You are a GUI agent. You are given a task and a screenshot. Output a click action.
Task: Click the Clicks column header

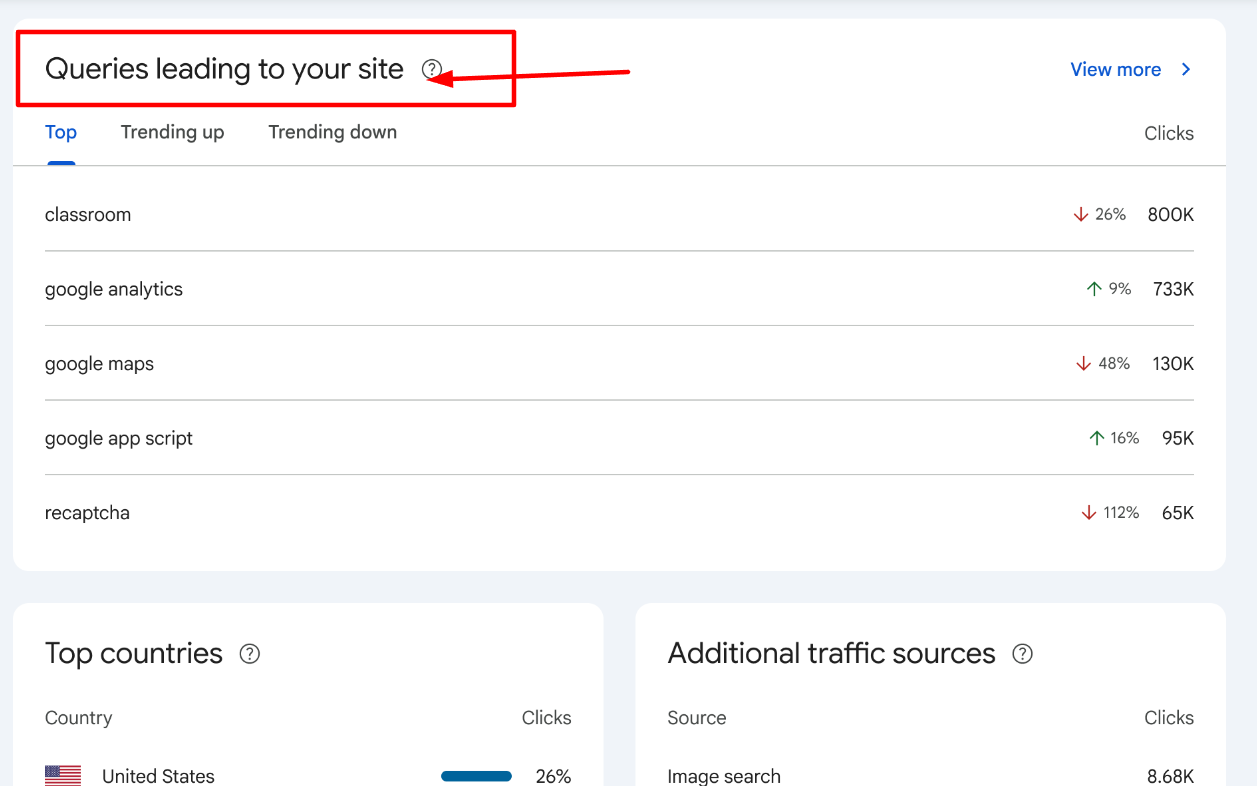coord(1168,132)
